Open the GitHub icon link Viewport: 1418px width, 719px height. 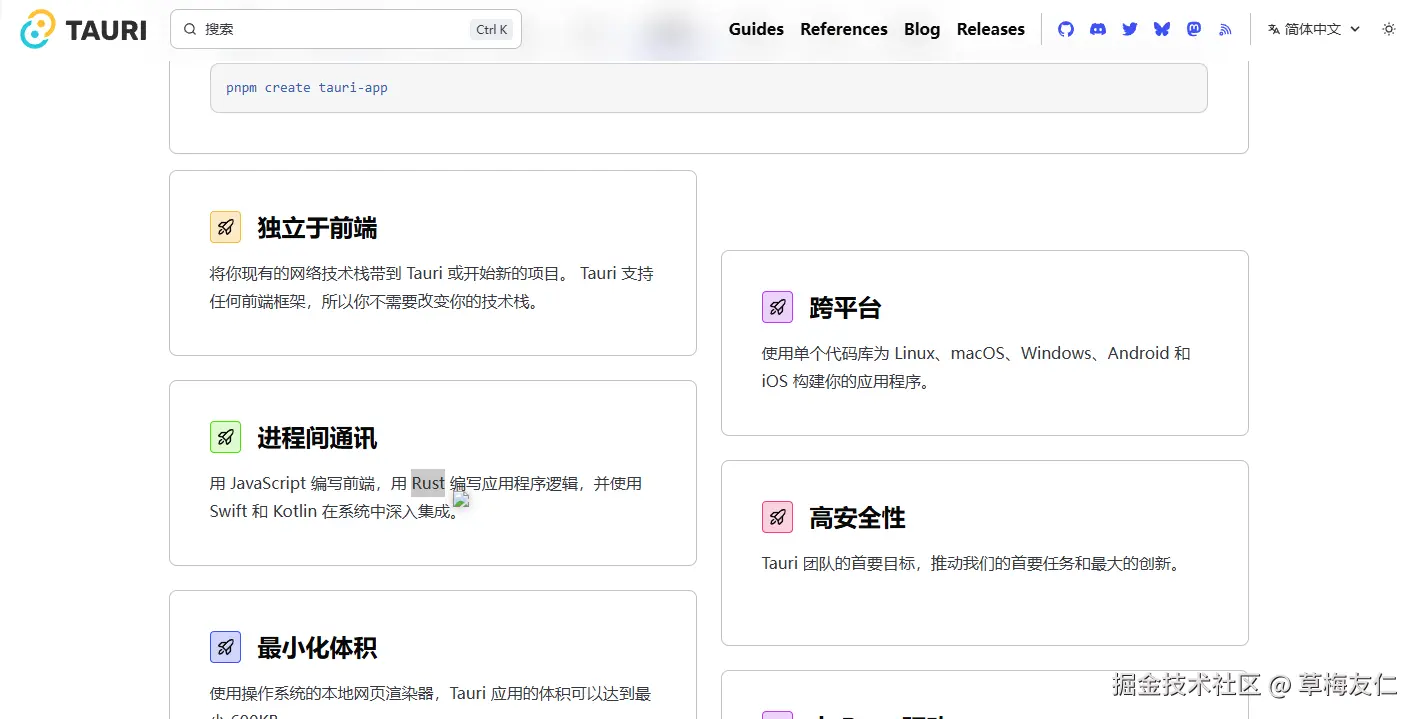[x=1066, y=29]
